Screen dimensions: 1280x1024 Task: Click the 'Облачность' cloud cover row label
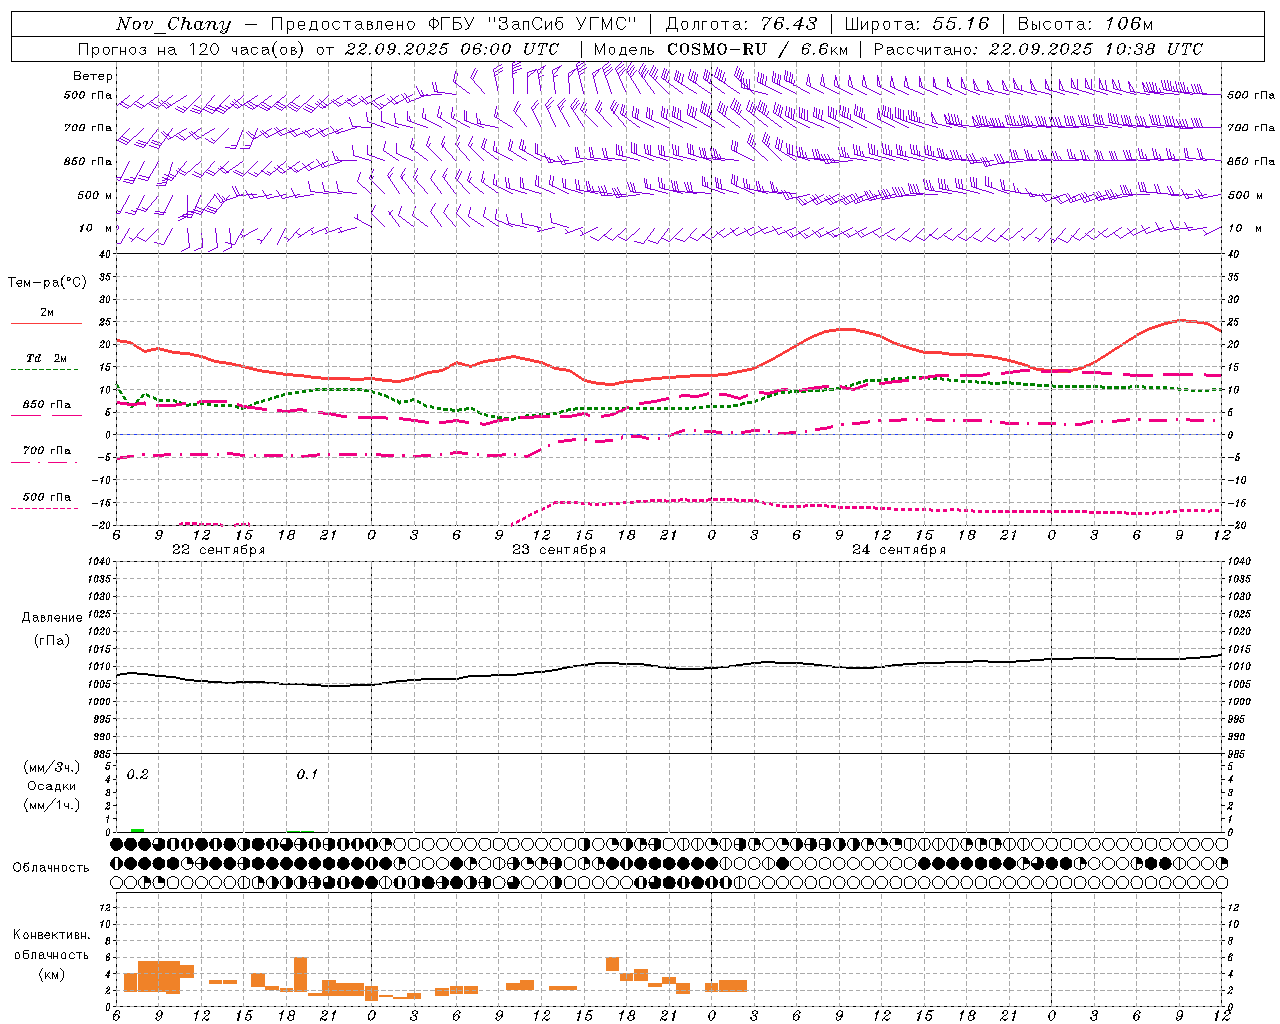point(51,868)
